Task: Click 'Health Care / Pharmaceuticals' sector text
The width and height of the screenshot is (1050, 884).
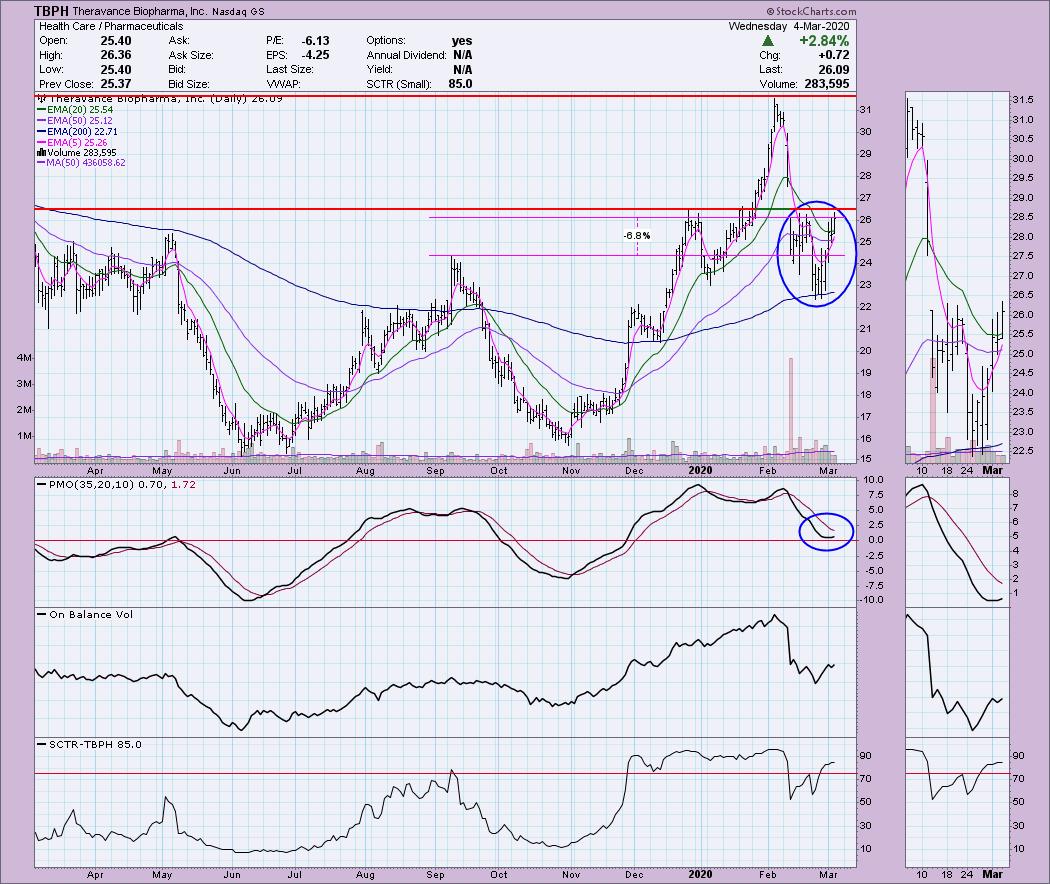Action: 111,26
